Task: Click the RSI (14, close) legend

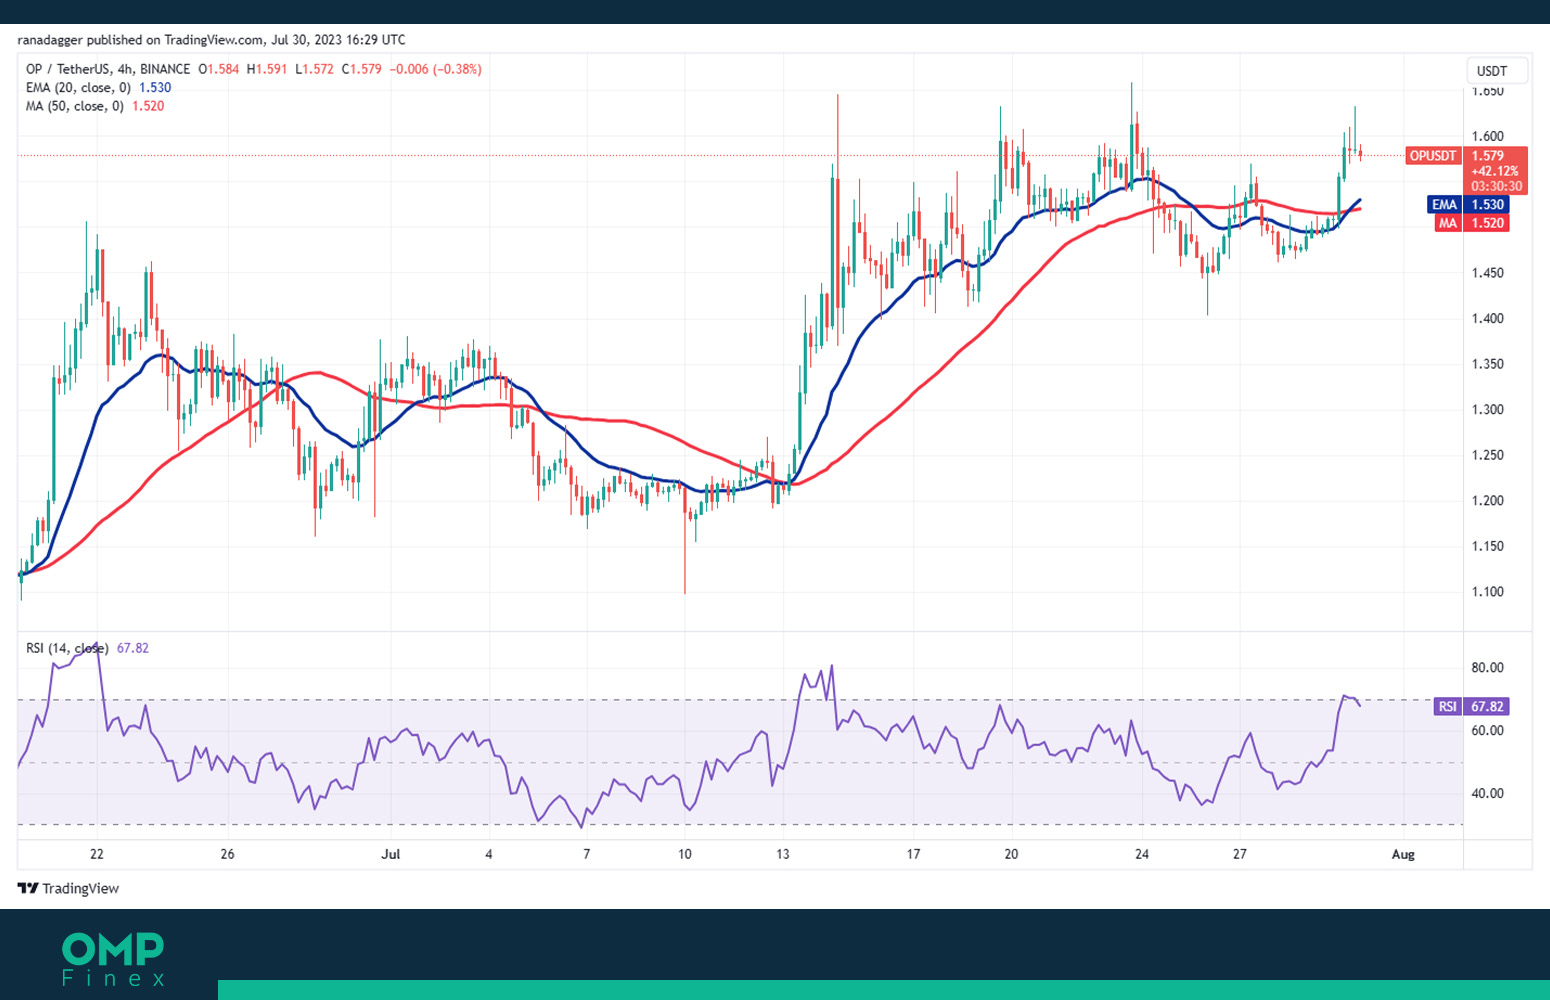Action: (67, 648)
